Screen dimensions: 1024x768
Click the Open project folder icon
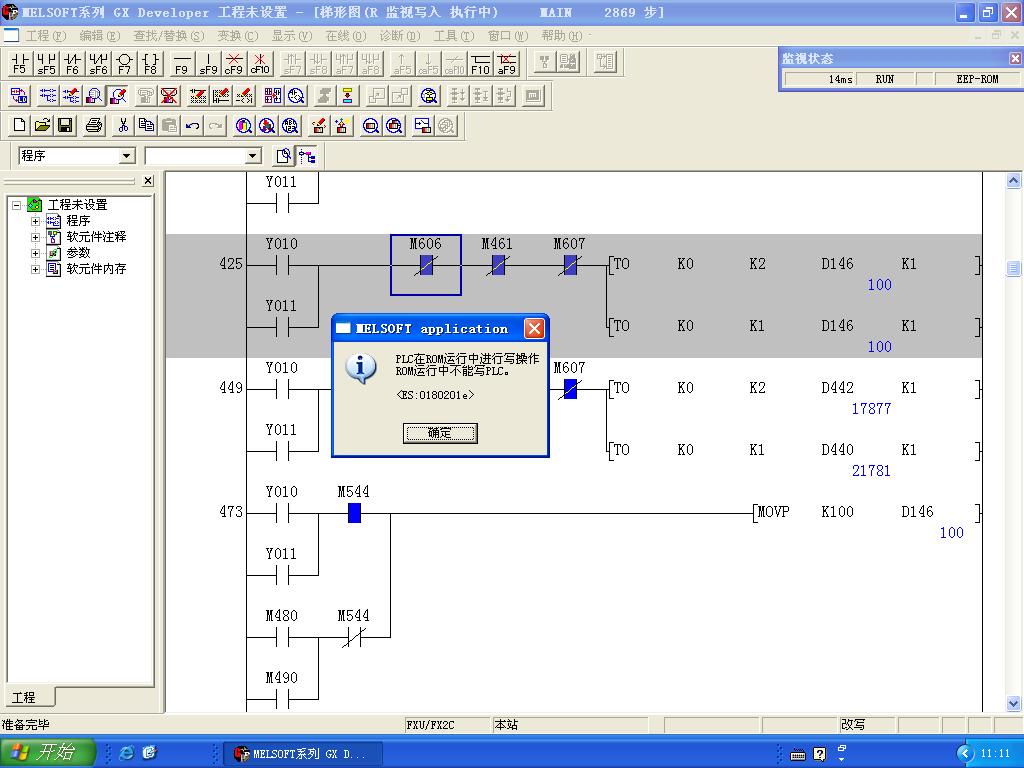pos(42,125)
